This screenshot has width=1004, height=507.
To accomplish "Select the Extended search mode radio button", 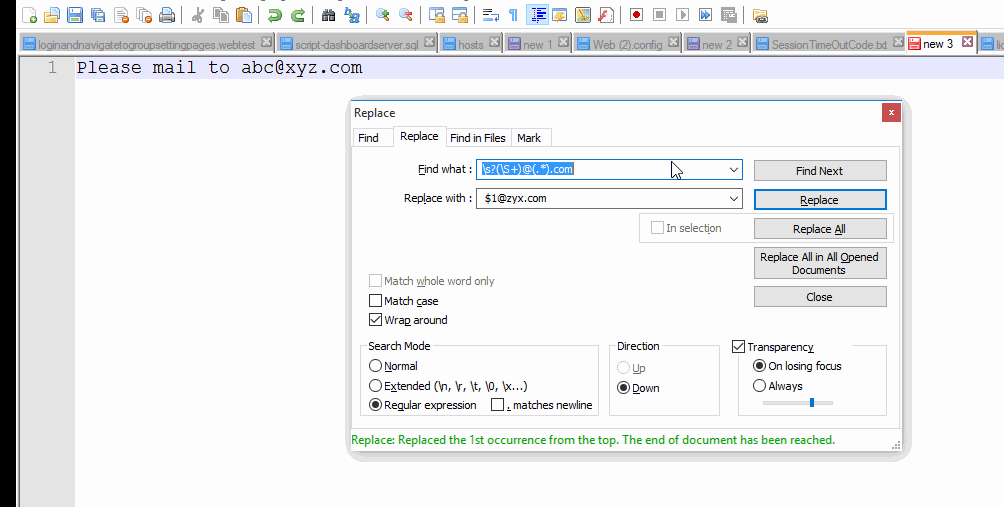I will (375, 386).
